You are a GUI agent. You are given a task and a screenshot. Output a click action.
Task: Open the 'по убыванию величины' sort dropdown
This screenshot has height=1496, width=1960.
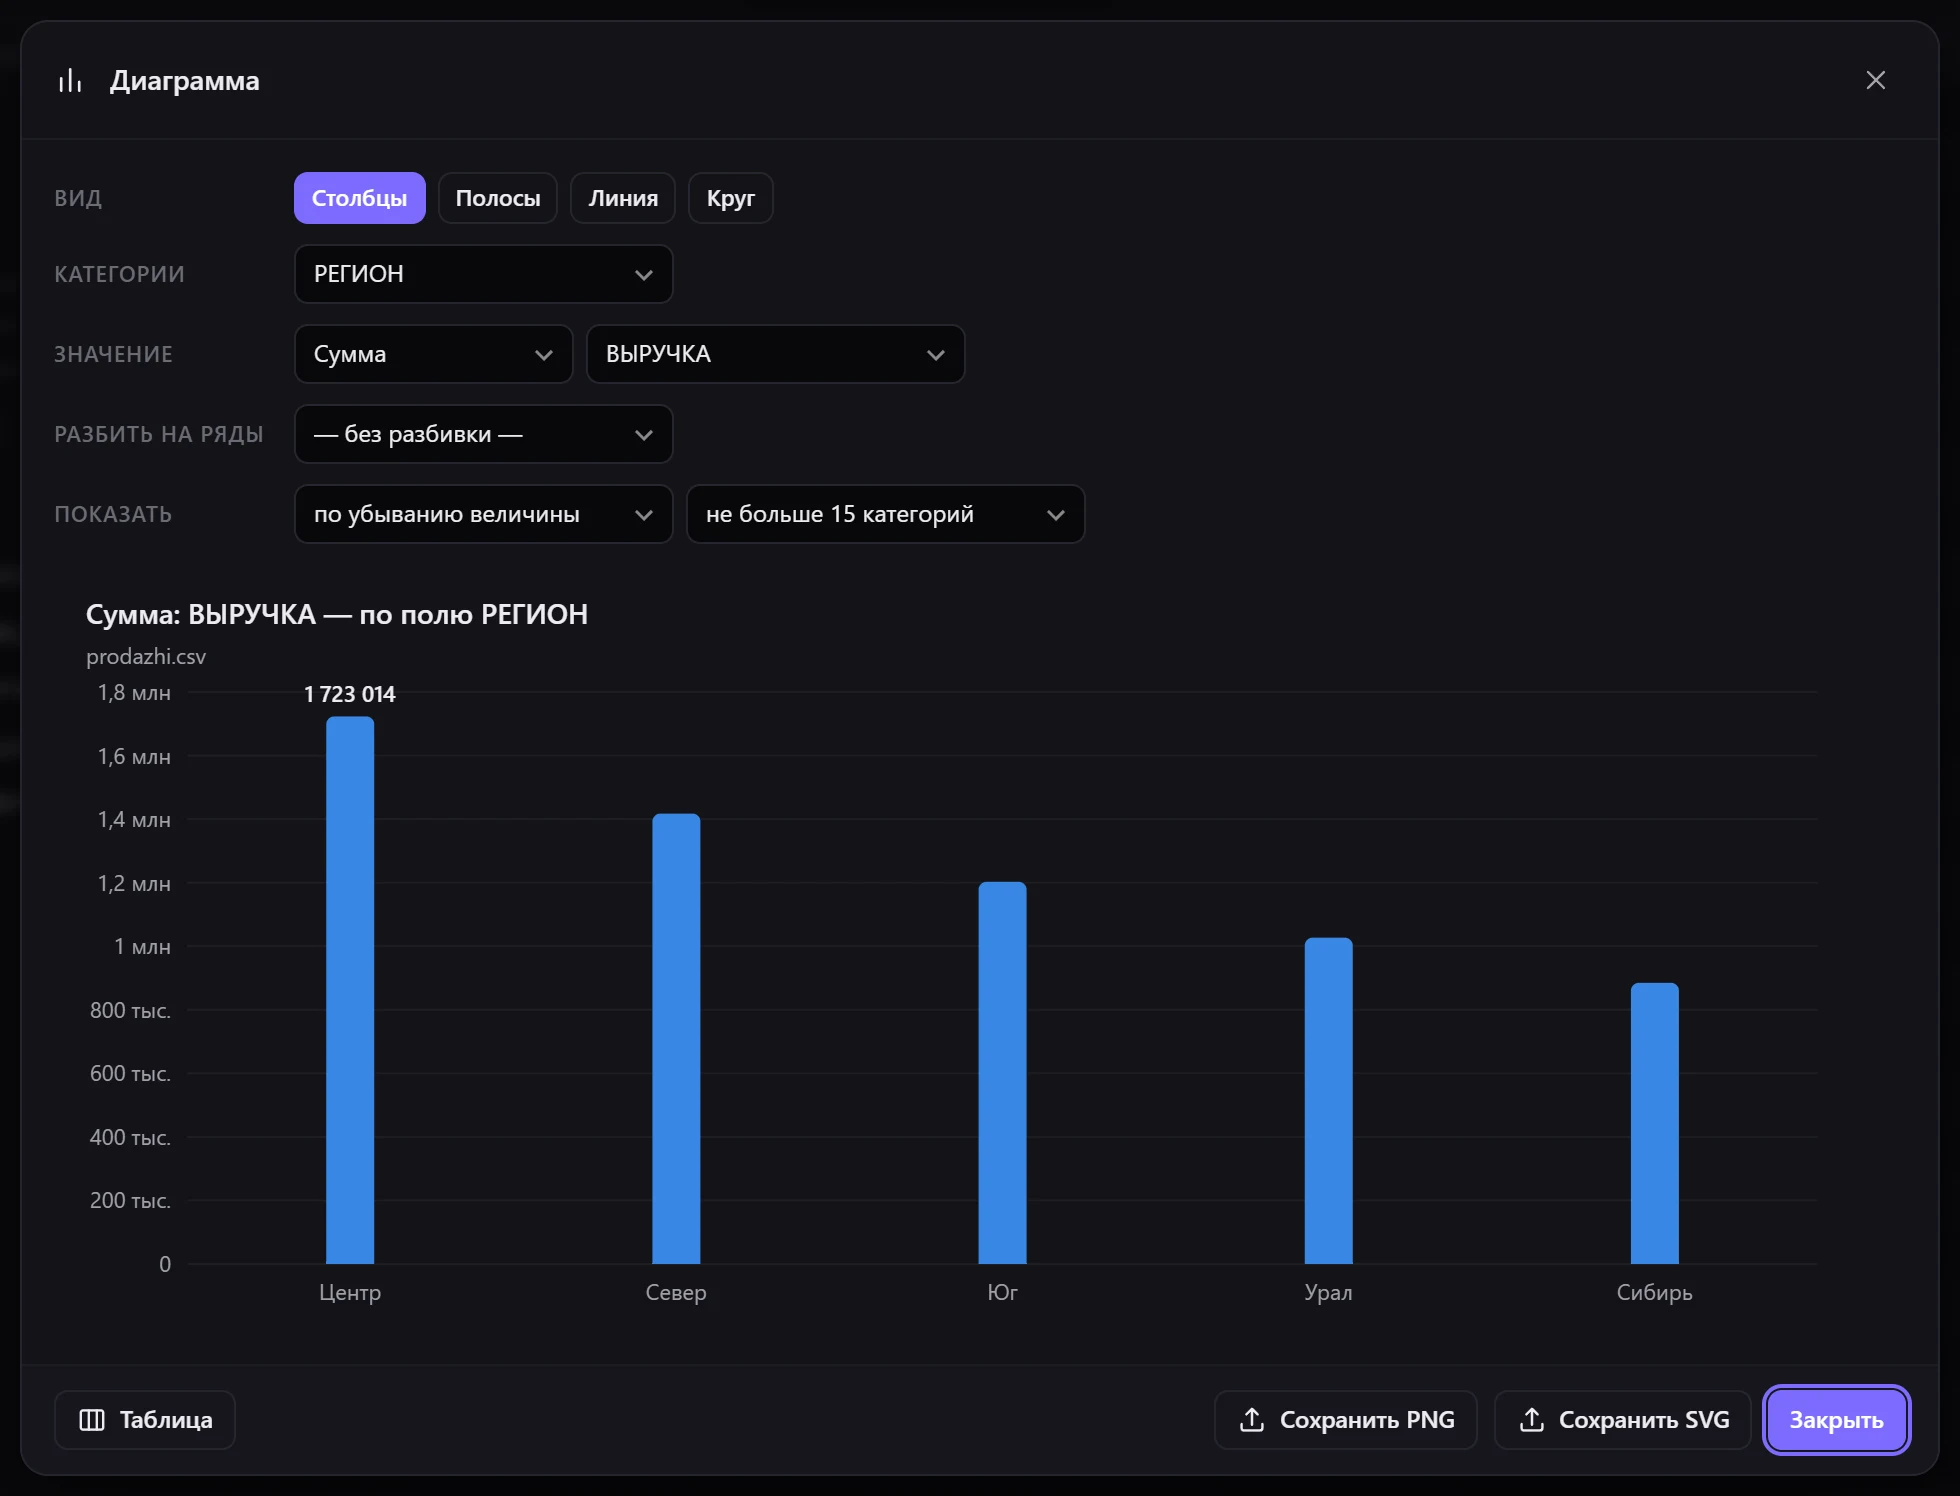484,514
